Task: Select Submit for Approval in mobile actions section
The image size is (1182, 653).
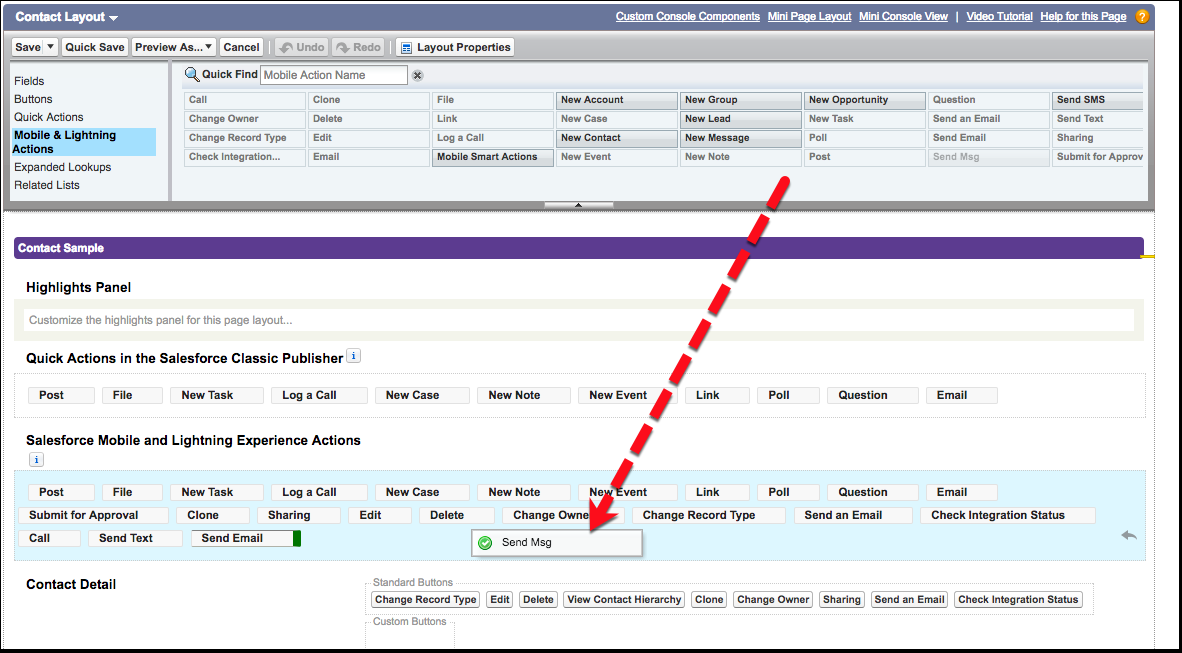Action: tap(93, 516)
